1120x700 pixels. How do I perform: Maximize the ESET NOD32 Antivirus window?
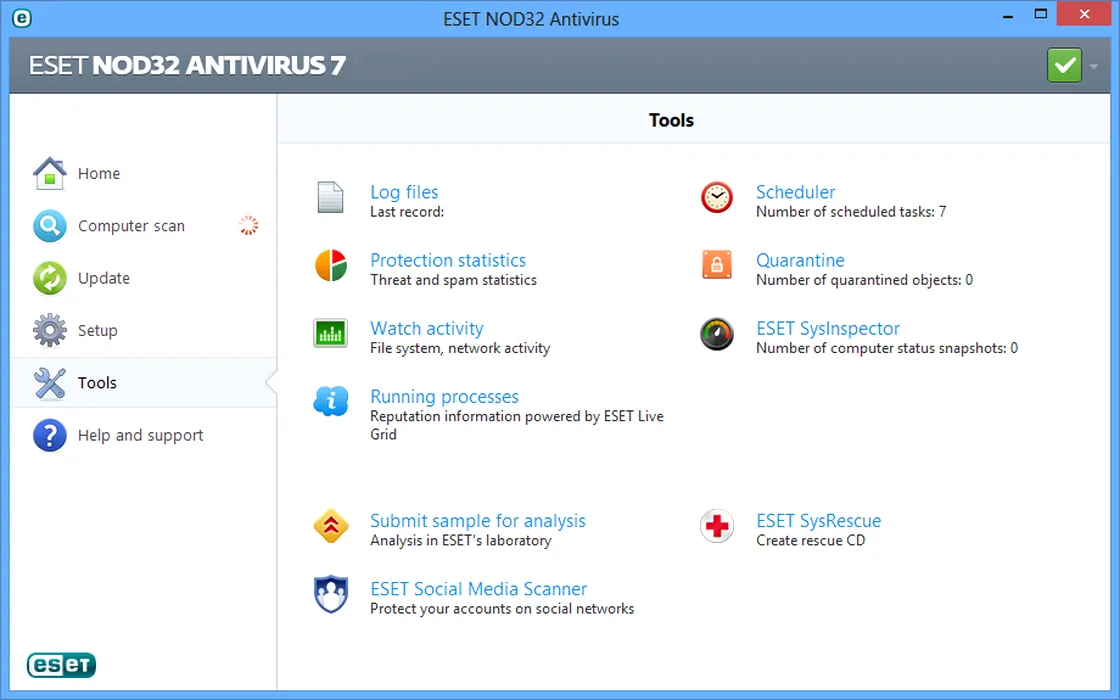coord(1041,14)
